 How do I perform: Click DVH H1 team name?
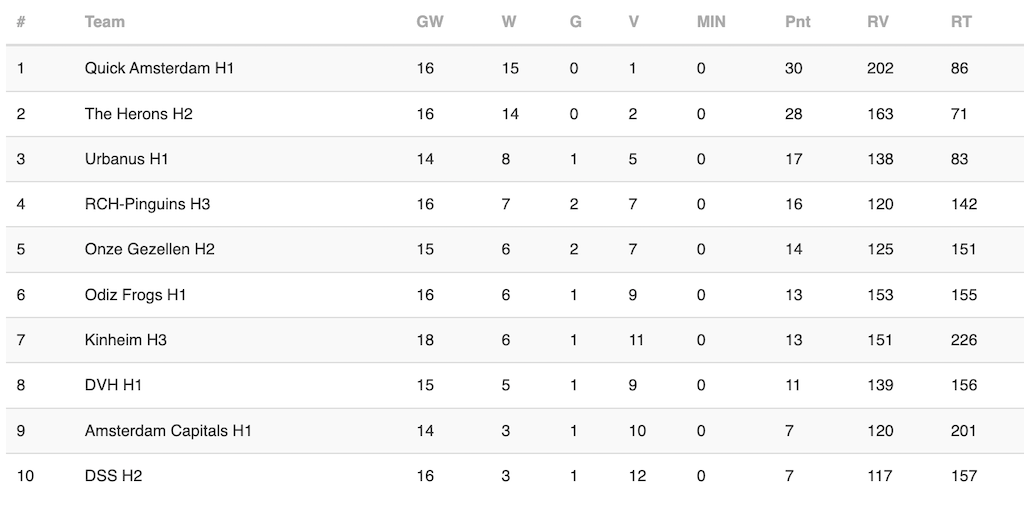pos(115,385)
